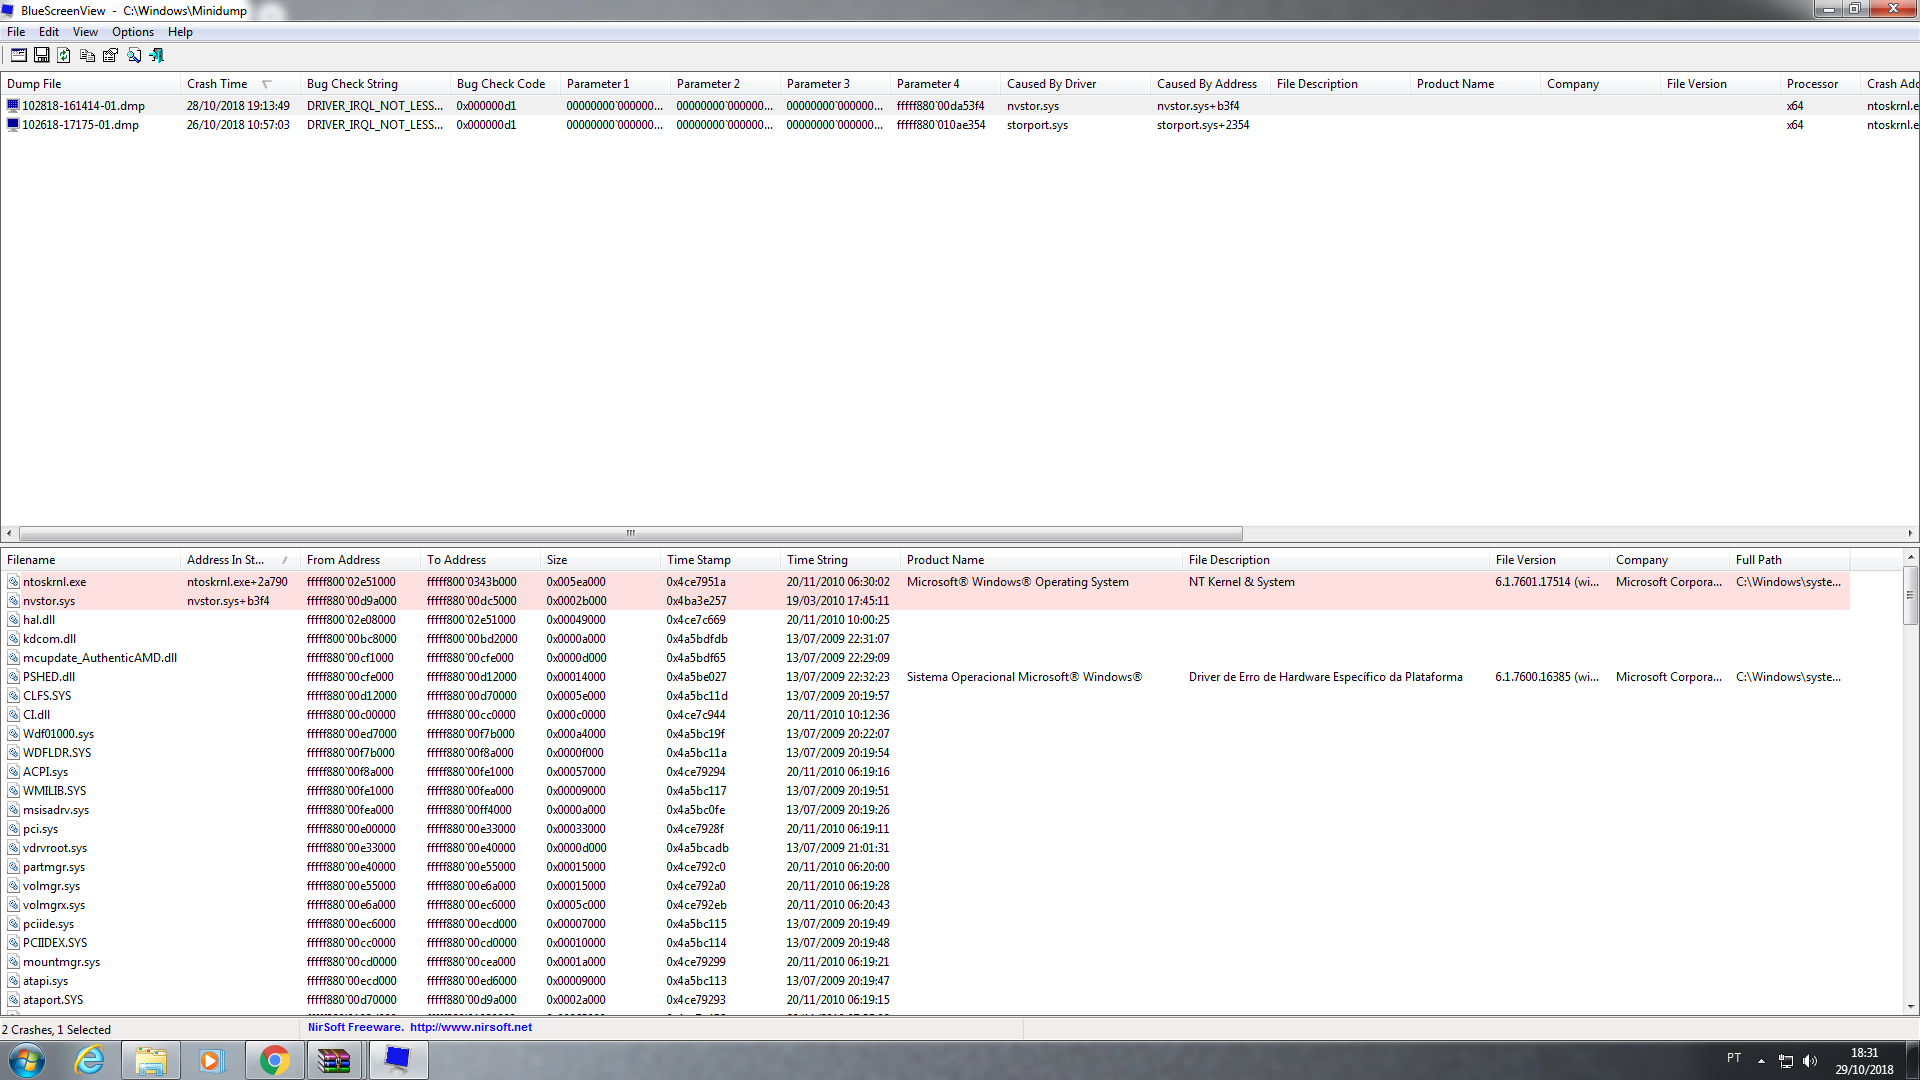Screen dimensions: 1920x1080
Task: Open WinRAR from the taskbar
Action: tap(334, 1060)
